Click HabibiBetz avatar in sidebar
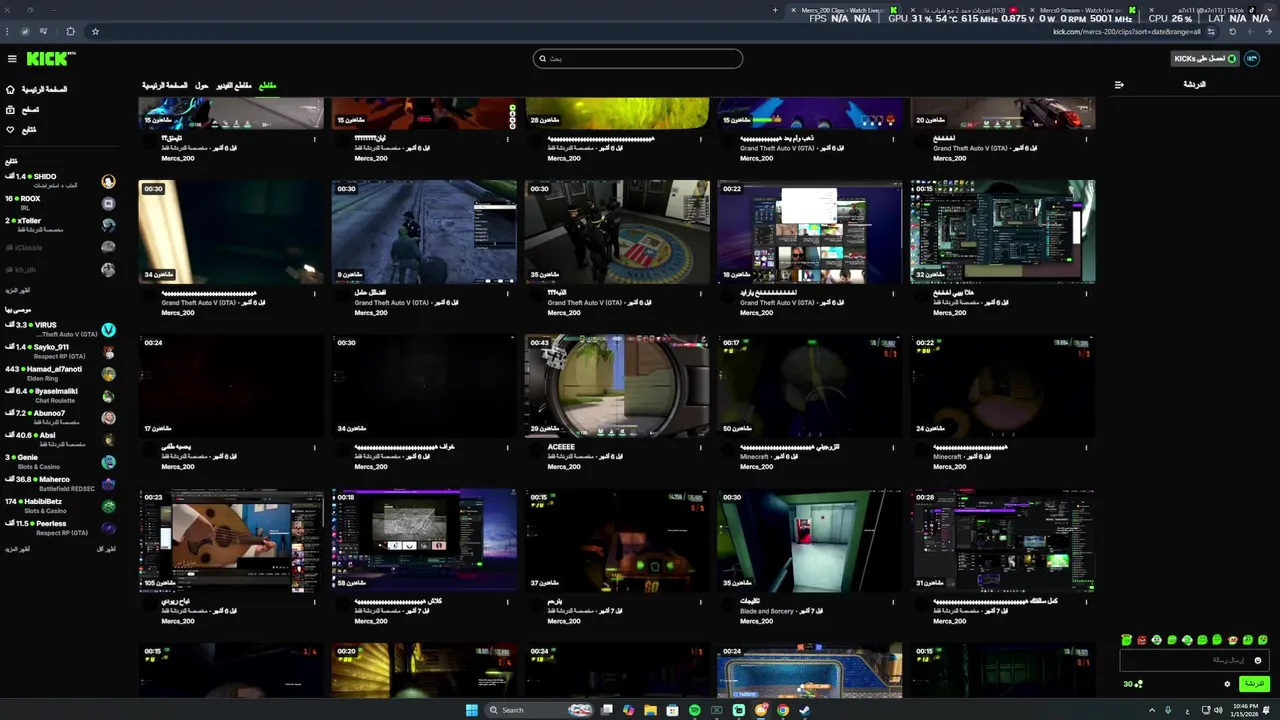Viewport: 1280px width, 720px height. point(108,506)
